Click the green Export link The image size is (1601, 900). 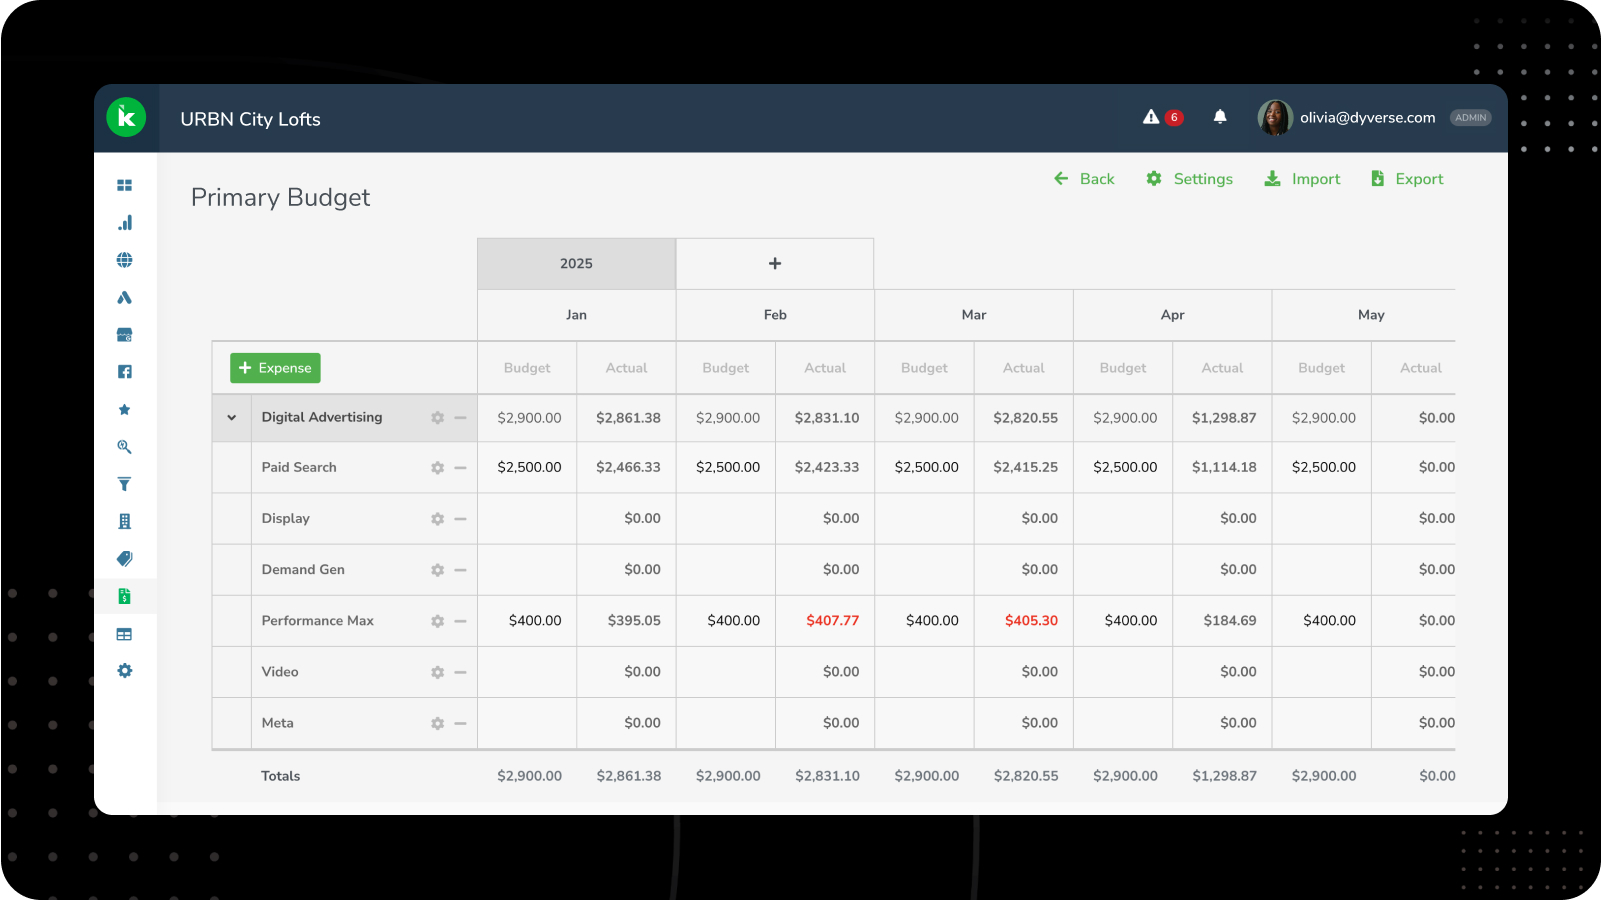[1407, 178]
